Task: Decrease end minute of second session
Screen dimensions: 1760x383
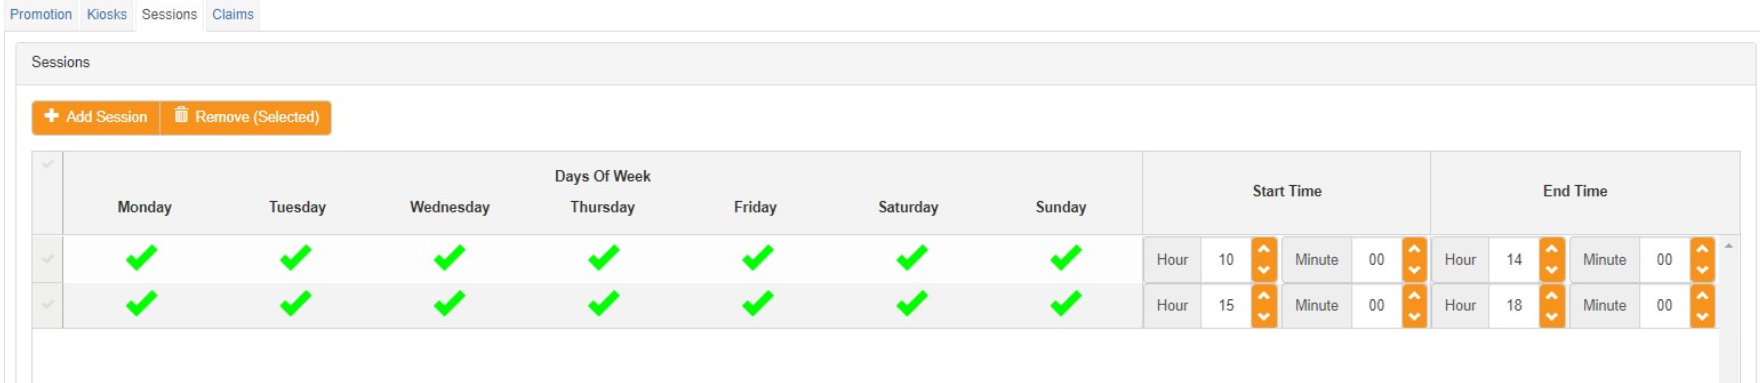Action: tap(1702, 316)
